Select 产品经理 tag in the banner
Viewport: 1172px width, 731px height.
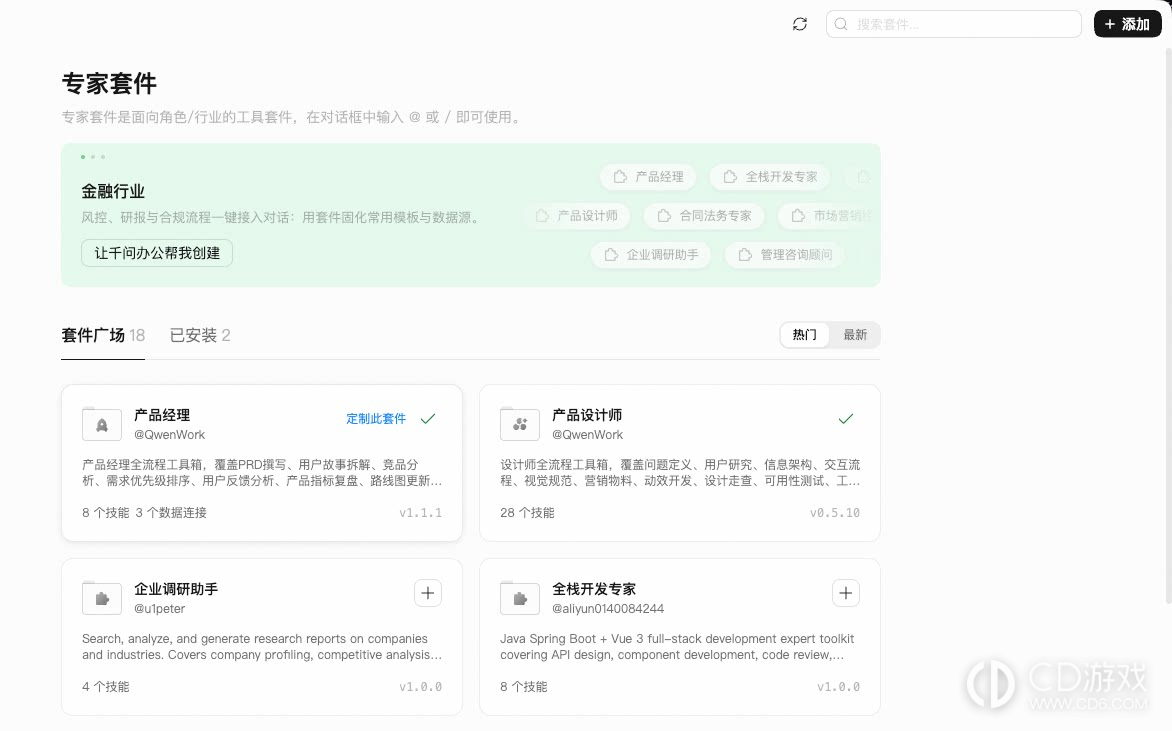point(648,177)
